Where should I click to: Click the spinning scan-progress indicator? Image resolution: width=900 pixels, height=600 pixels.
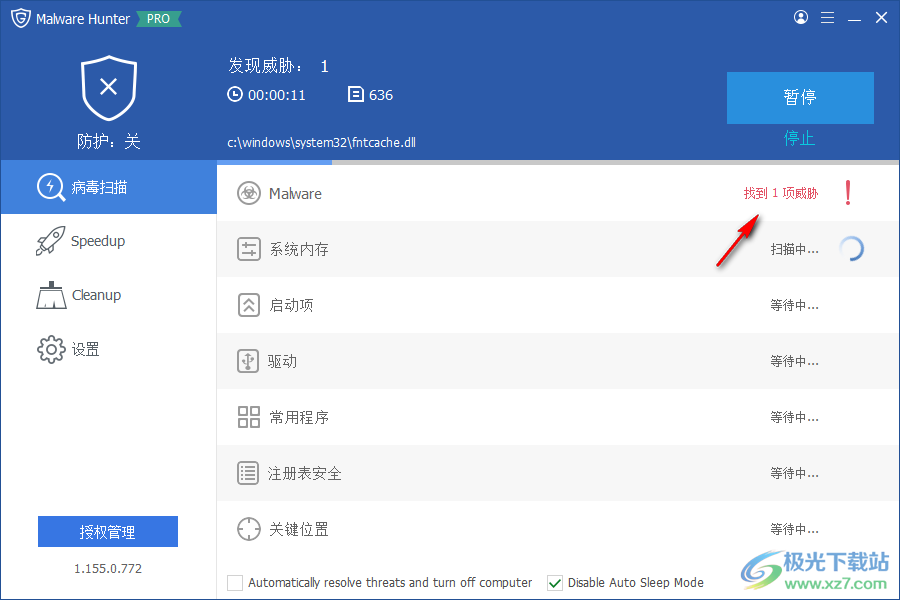tap(852, 249)
